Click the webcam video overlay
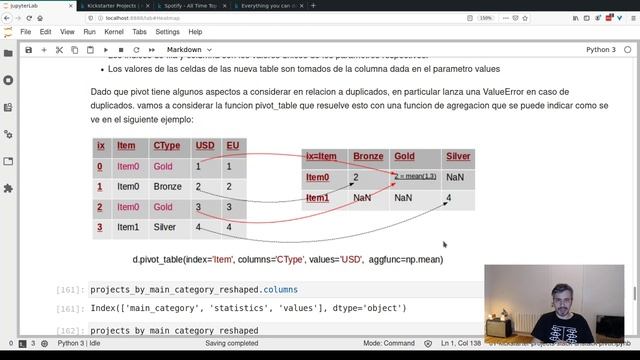This screenshot has width=640, height=360. (x=554, y=304)
